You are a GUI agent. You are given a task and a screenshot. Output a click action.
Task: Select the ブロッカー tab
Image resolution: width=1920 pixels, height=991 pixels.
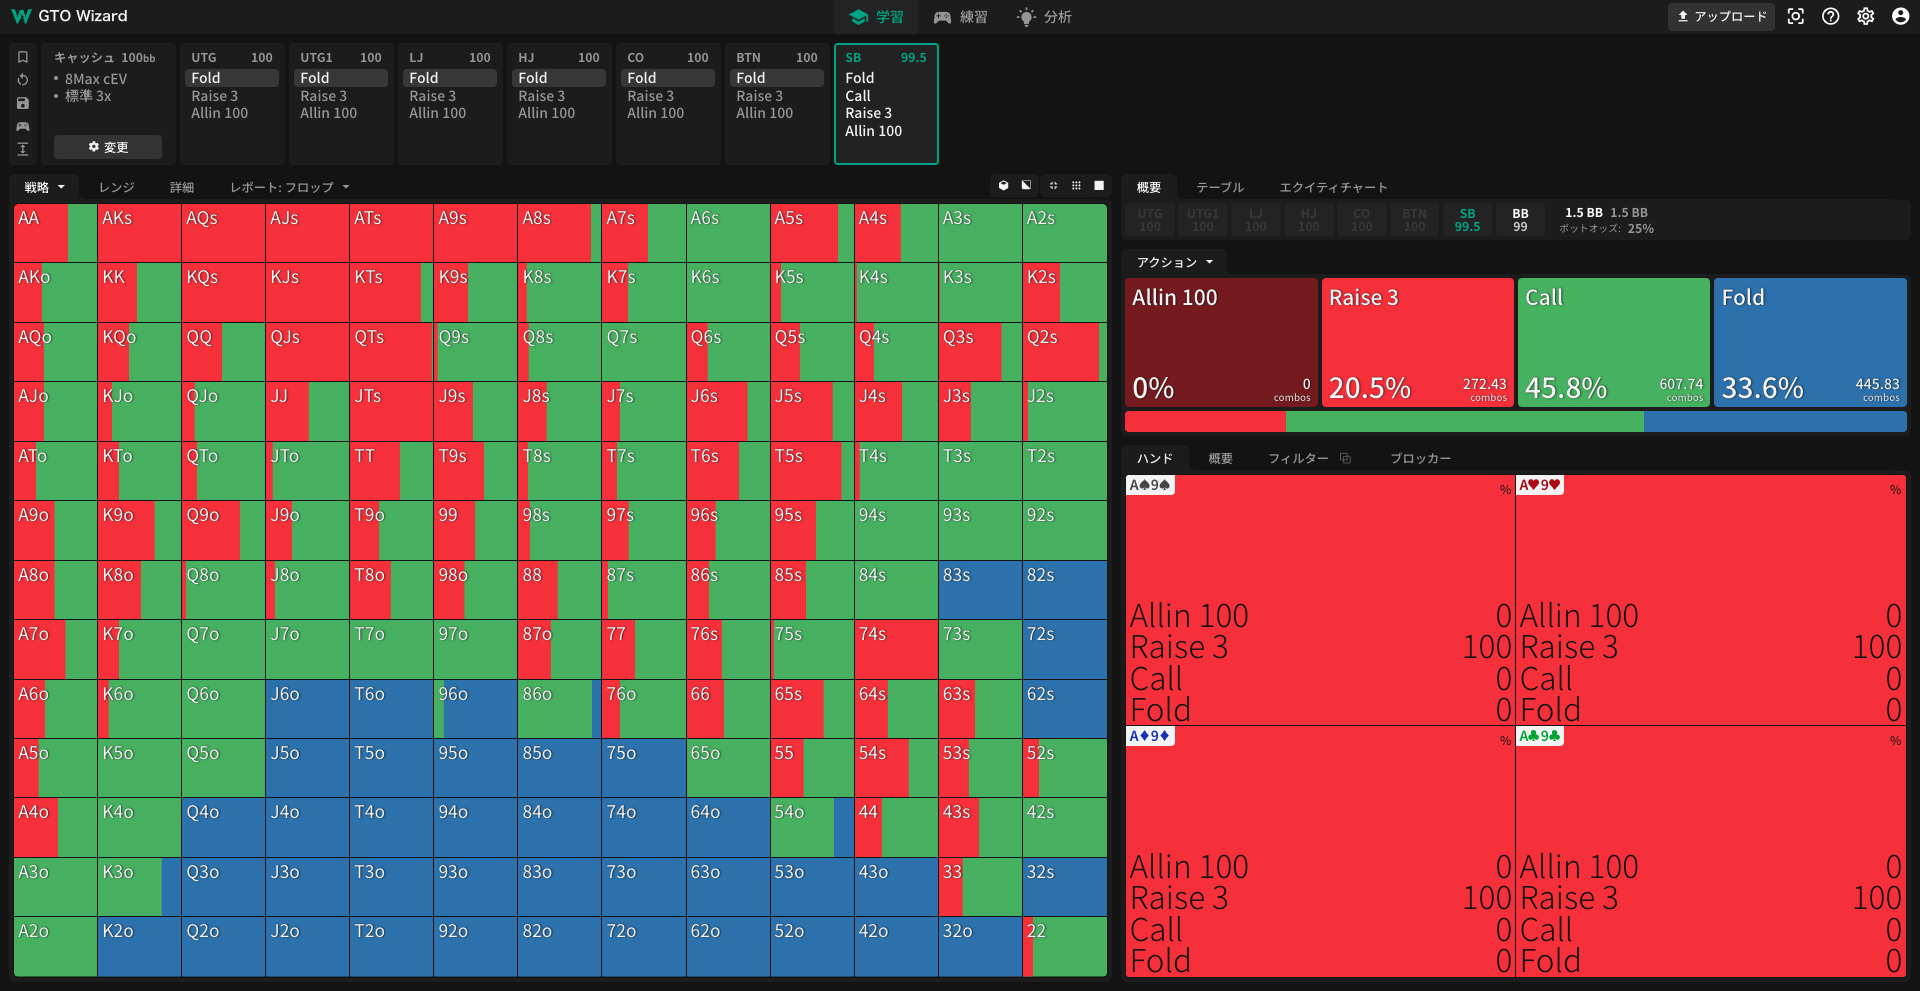[1420, 458]
